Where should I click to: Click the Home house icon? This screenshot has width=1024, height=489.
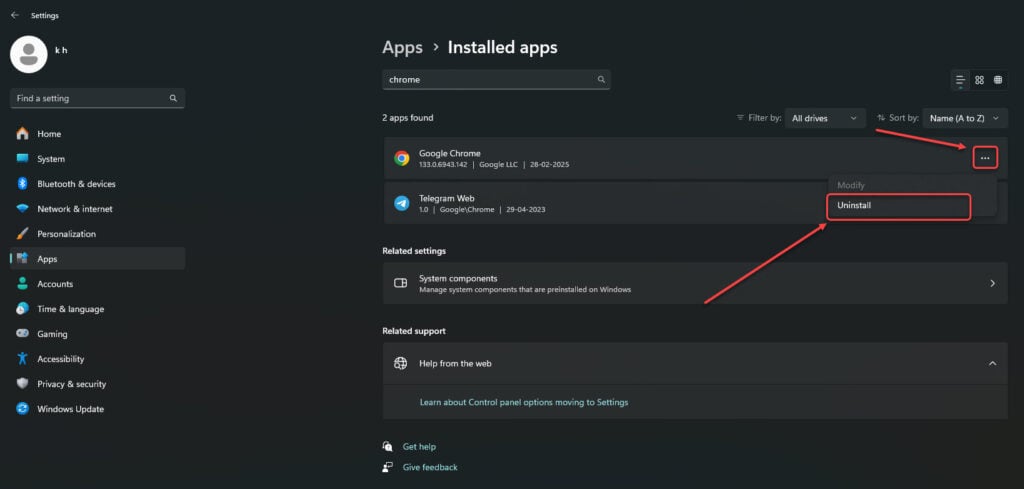point(23,133)
